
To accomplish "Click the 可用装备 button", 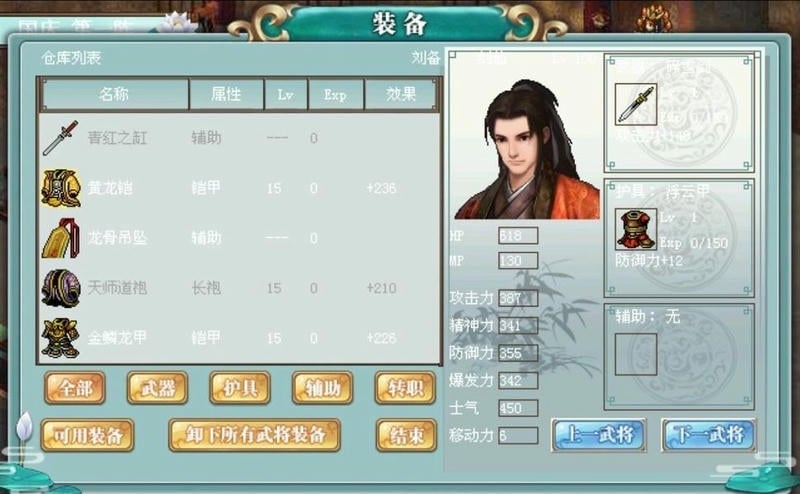I will click(87, 435).
